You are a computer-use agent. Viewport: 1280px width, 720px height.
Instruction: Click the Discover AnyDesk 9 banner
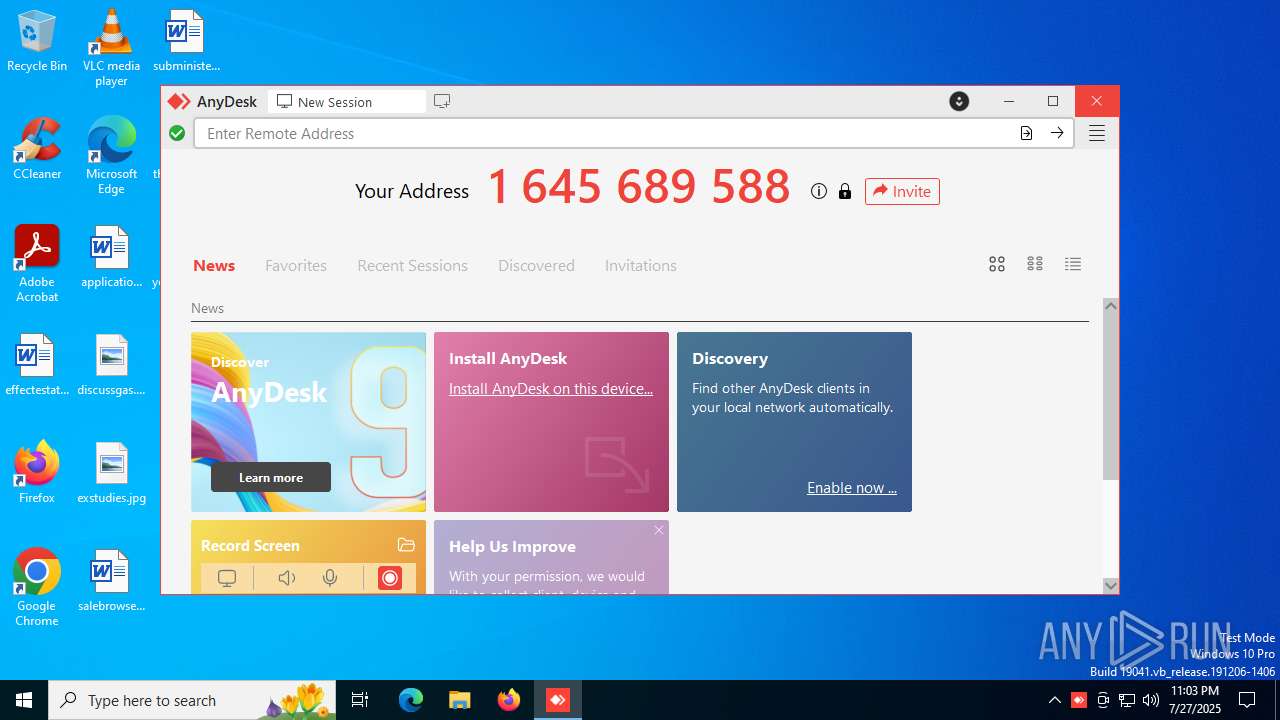click(x=308, y=422)
